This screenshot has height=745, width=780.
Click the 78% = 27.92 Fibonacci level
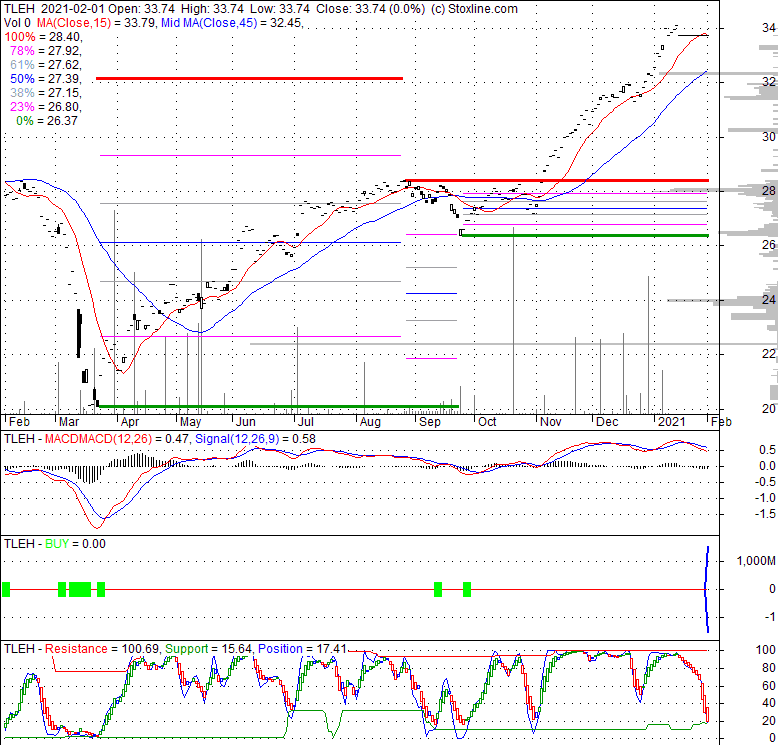tap(45, 51)
